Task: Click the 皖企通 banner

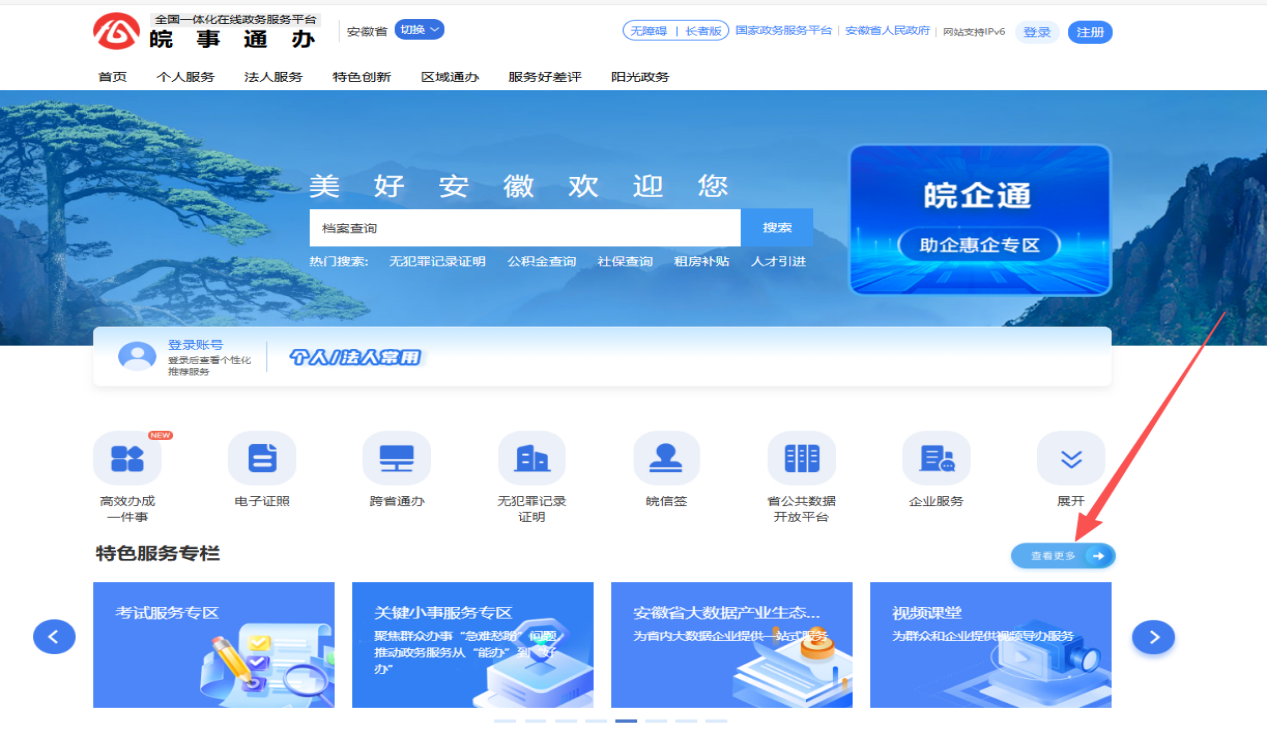Action: tap(979, 220)
